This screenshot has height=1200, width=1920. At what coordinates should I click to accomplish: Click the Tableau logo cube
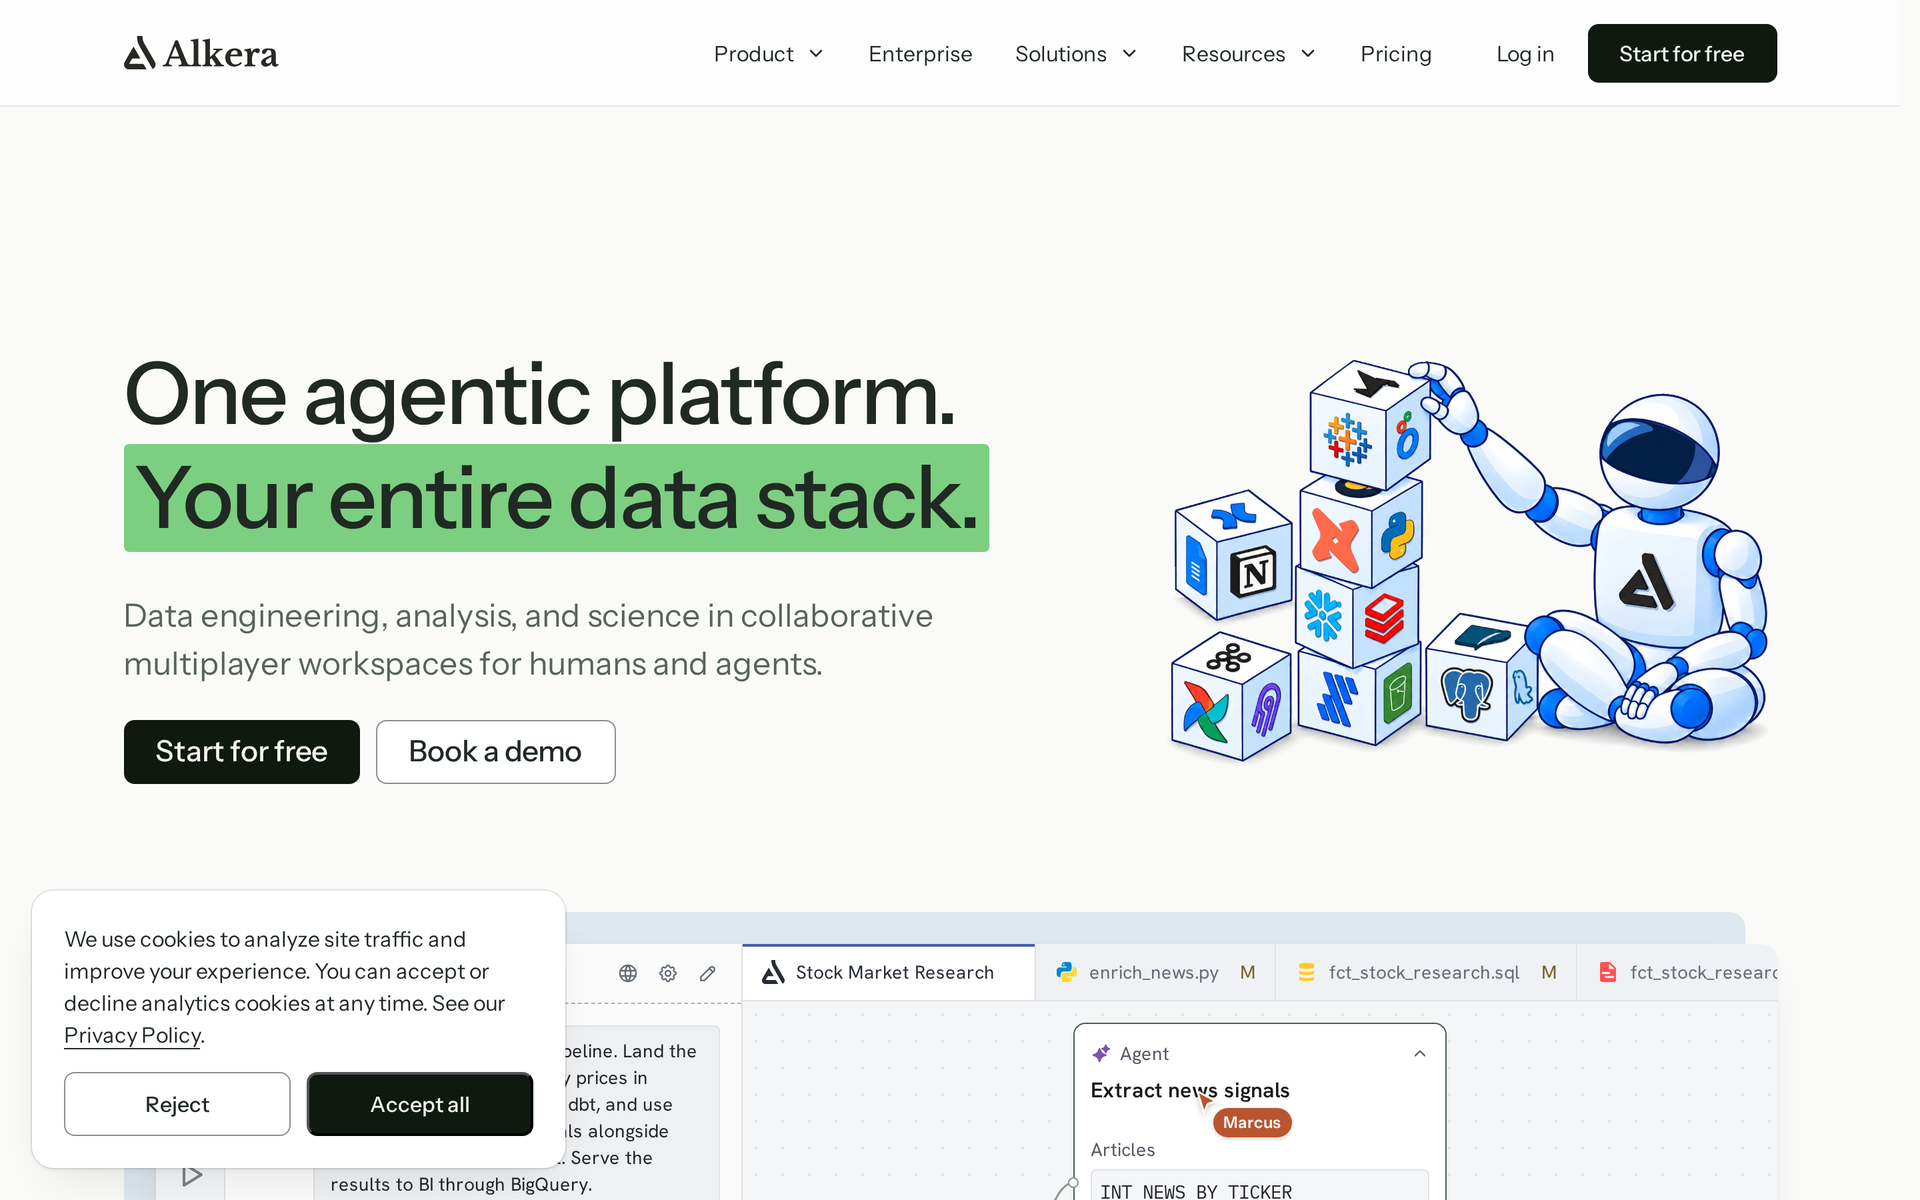point(1347,440)
